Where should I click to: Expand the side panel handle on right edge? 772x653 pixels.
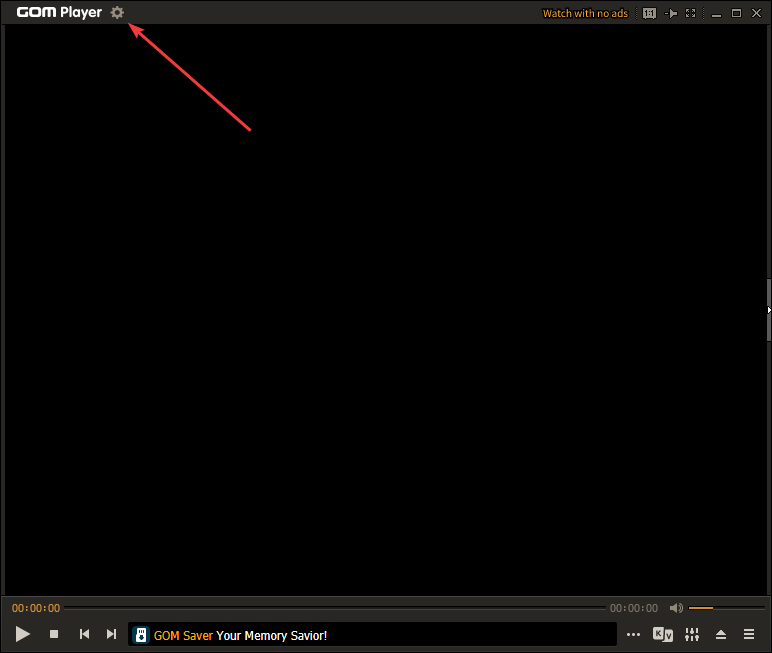769,310
